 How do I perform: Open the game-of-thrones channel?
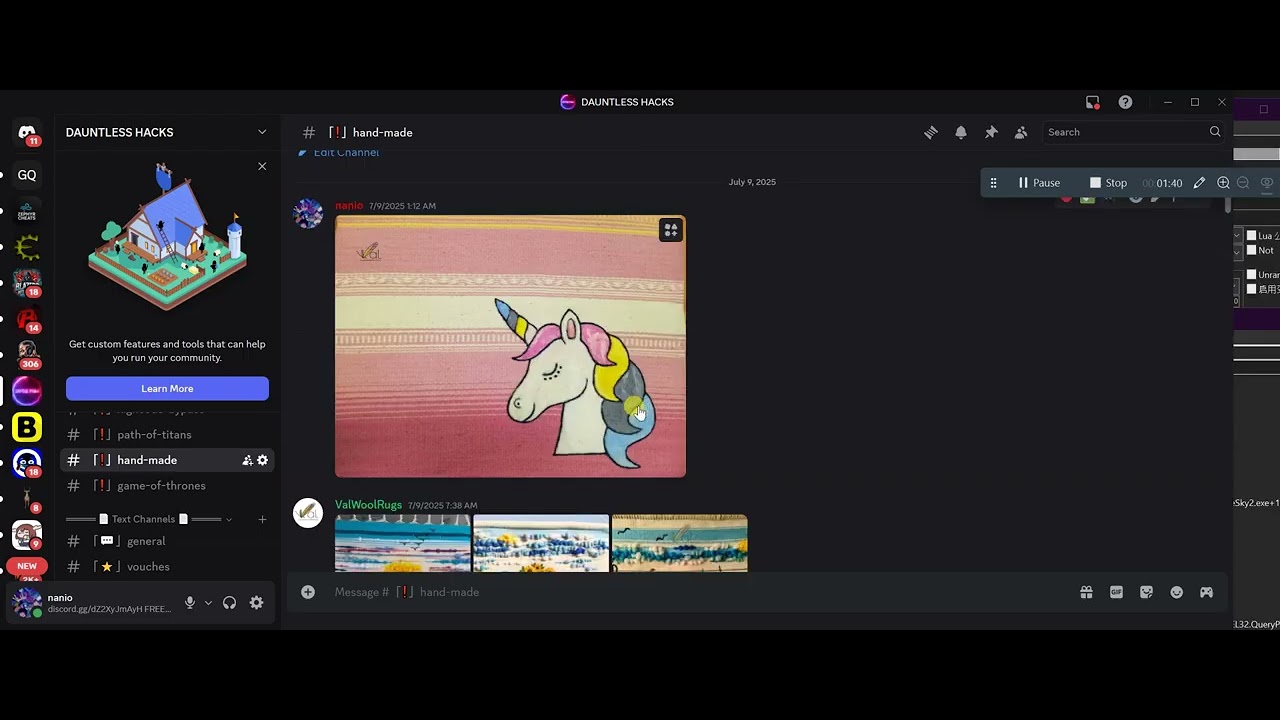coord(167,486)
